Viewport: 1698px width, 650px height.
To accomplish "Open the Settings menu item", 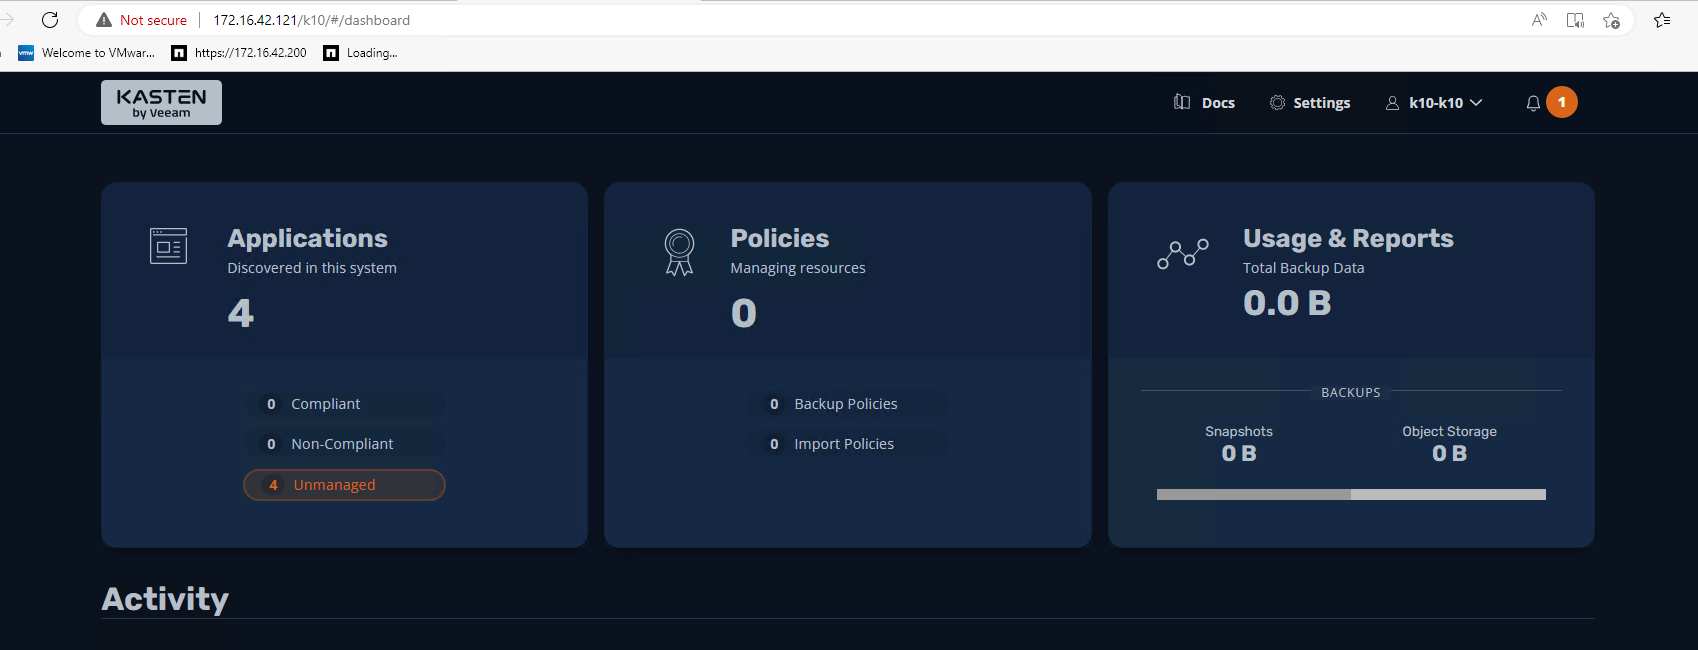I will 1321,103.
